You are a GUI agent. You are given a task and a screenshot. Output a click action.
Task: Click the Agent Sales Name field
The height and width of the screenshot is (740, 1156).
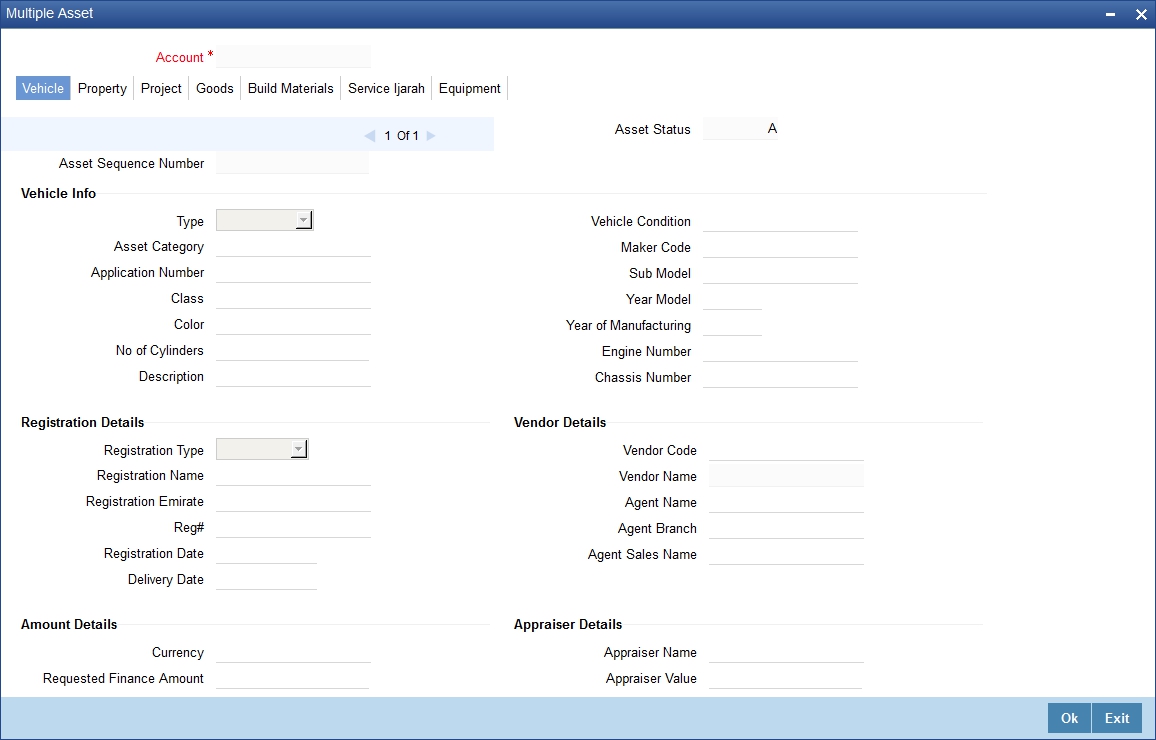[x=786, y=554]
